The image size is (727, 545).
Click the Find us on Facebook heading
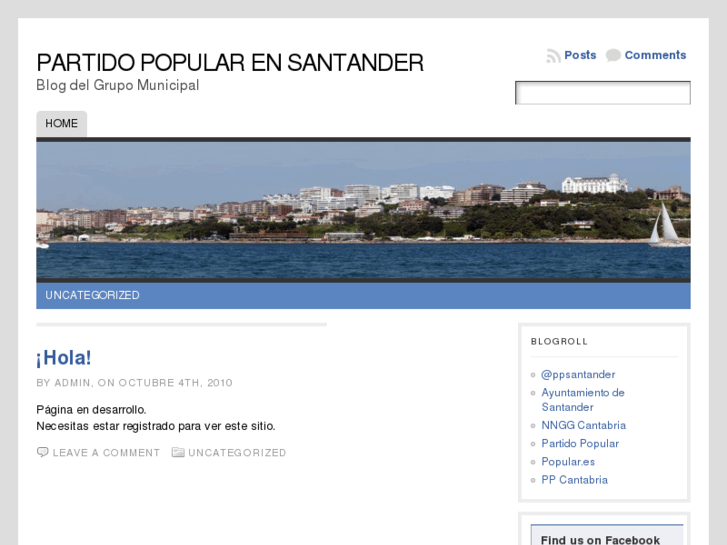(x=600, y=540)
